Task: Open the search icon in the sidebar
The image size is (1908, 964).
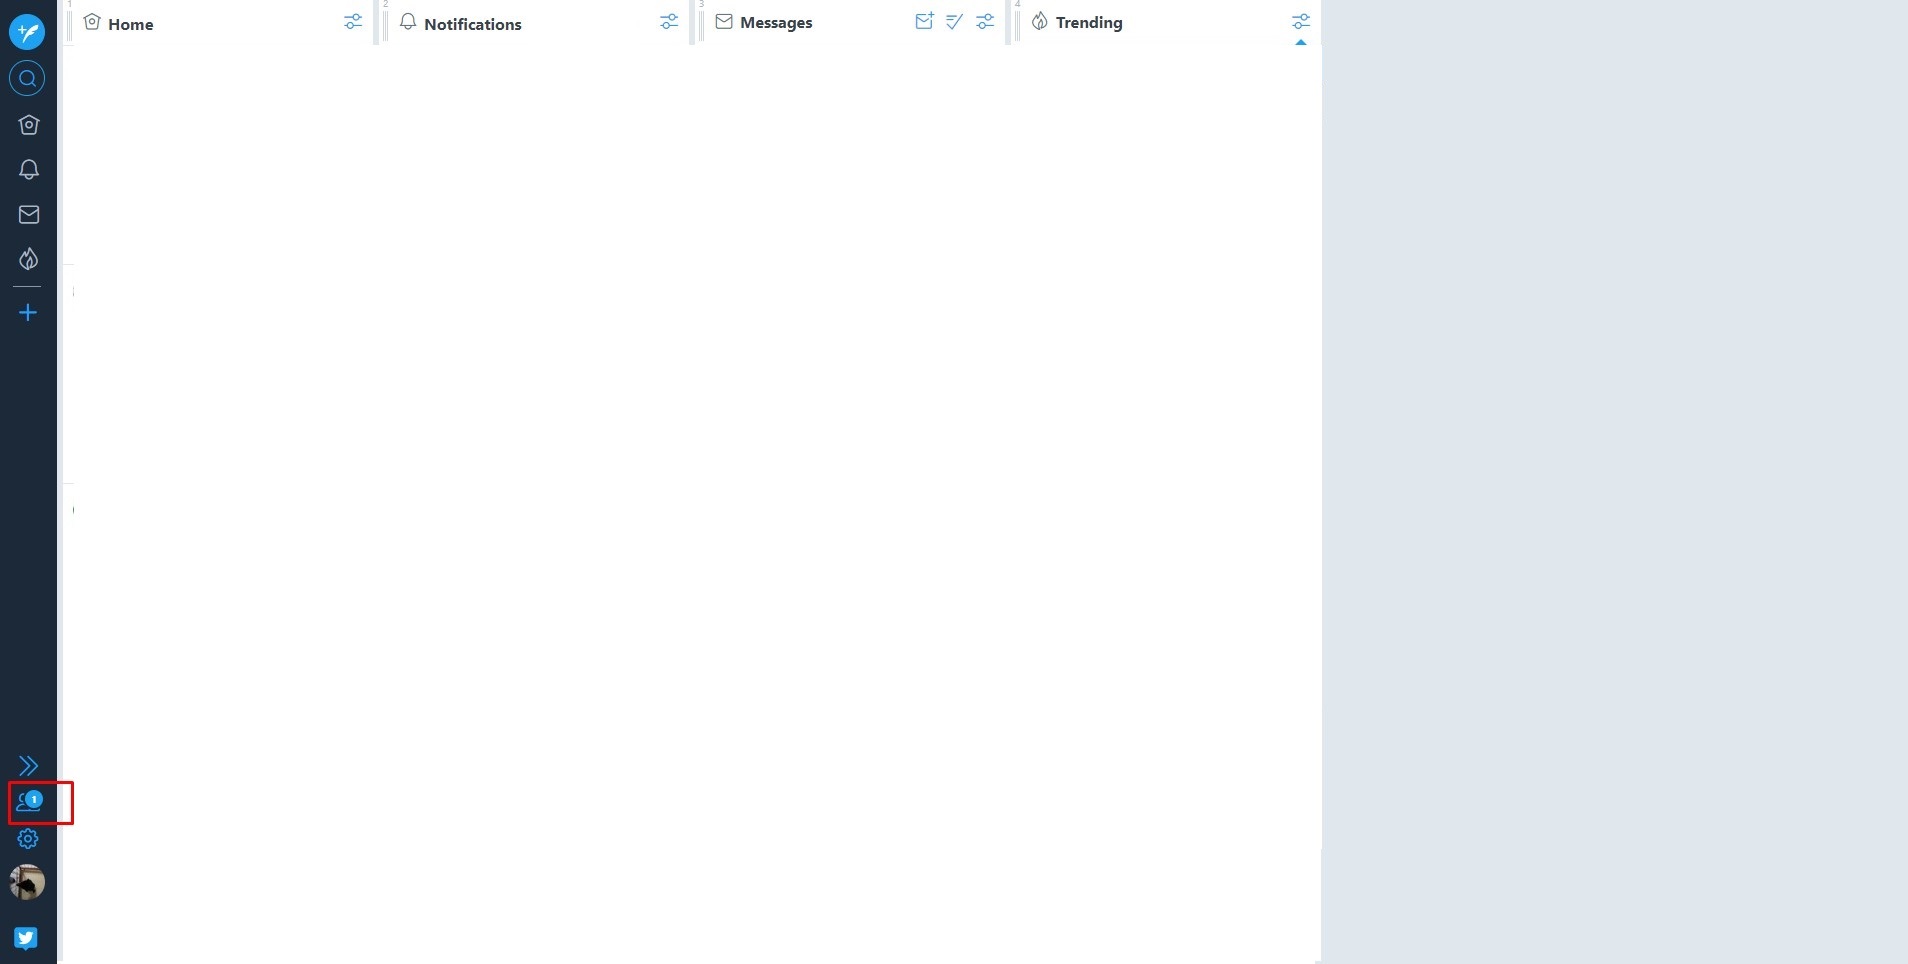Action: point(27,78)
